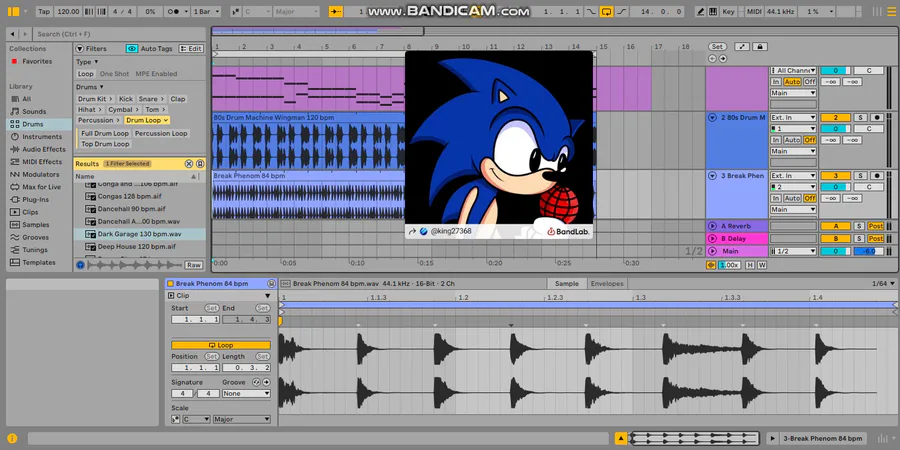Adjust the Main track volume -6.0 slider
Viewport: 900px width, 450px height.
tap(868, 251)
